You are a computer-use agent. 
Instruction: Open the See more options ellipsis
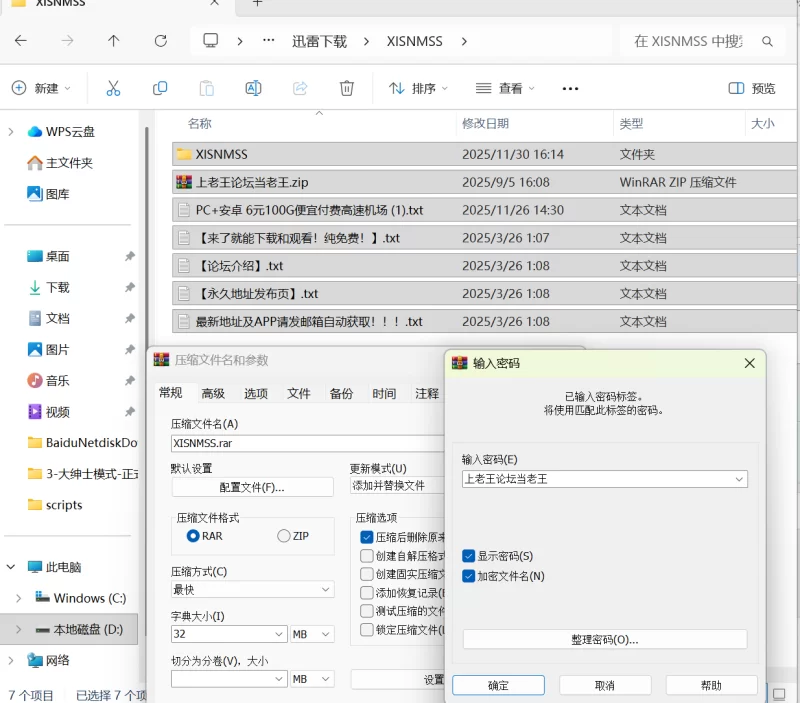[570, 88]
